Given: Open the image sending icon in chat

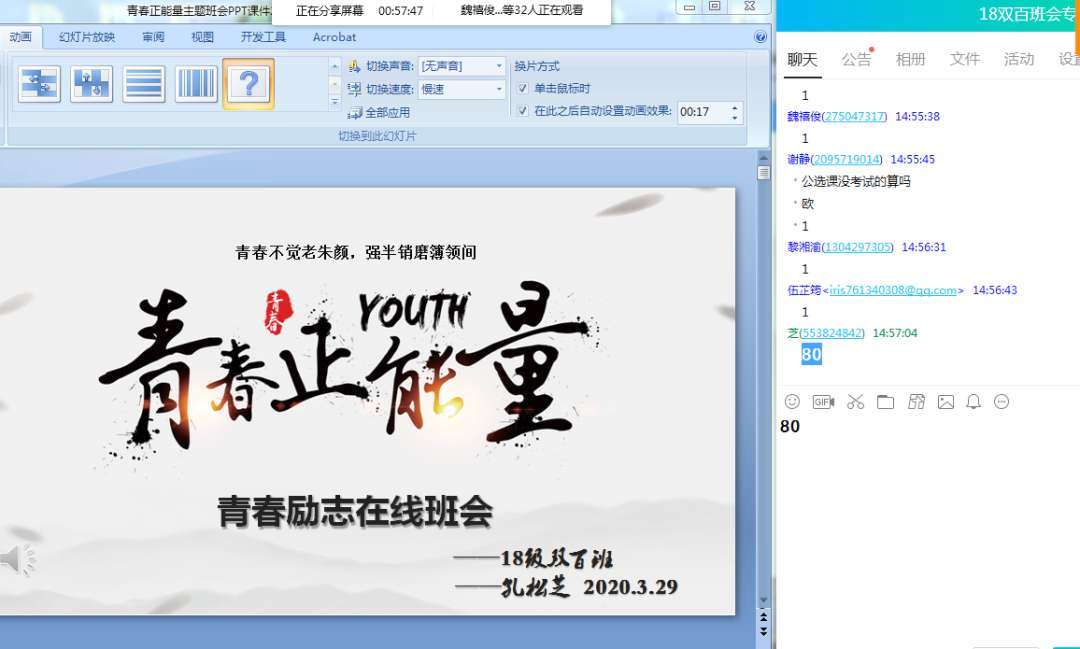Looking at the screenshot, I should pos(946,402).
